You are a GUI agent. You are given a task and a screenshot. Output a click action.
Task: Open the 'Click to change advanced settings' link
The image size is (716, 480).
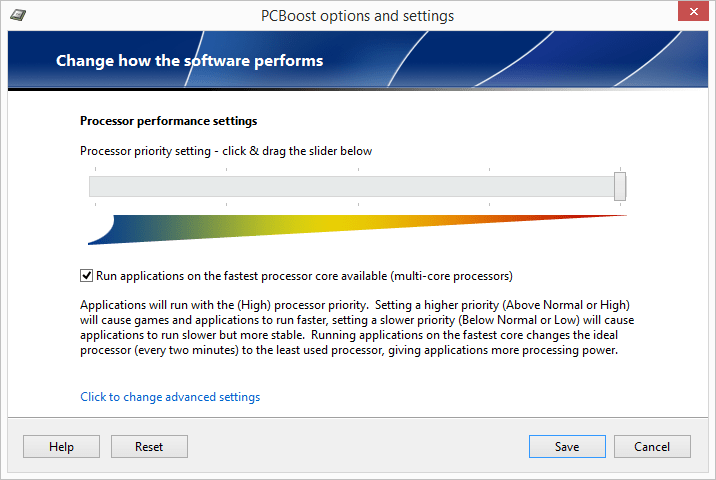pyautogui.click(x=170, y=397)
